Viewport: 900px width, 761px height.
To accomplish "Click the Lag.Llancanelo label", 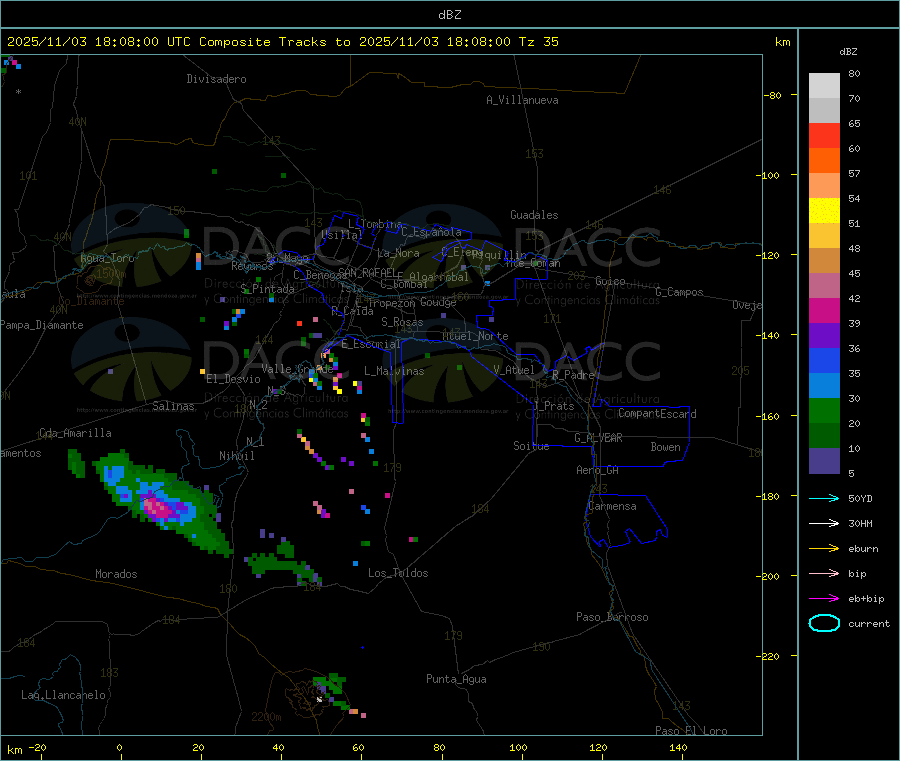I will (63, 695).
